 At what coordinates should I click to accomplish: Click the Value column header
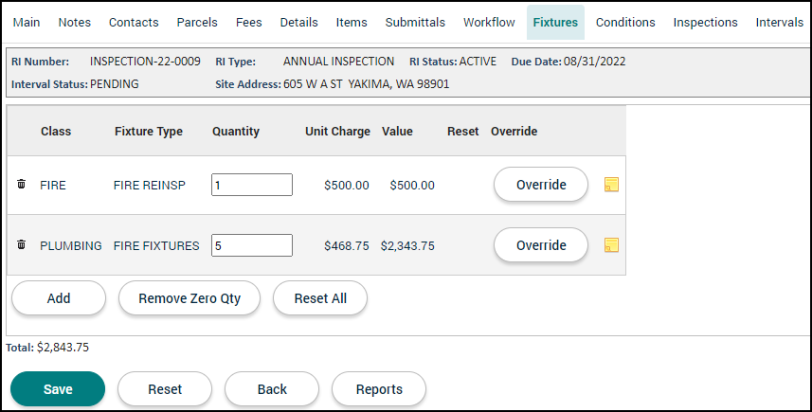coord(397,131)
